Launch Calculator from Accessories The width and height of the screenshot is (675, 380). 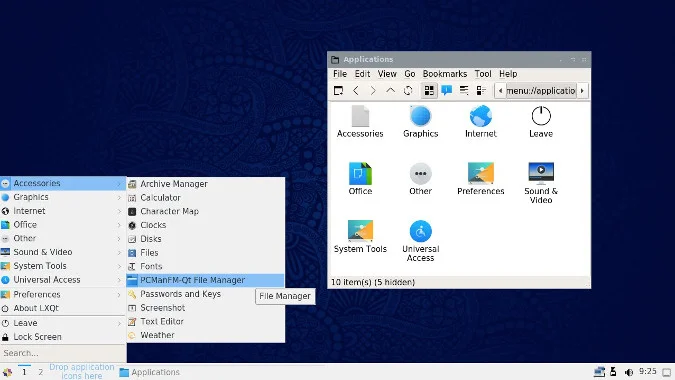click(205, 198)
